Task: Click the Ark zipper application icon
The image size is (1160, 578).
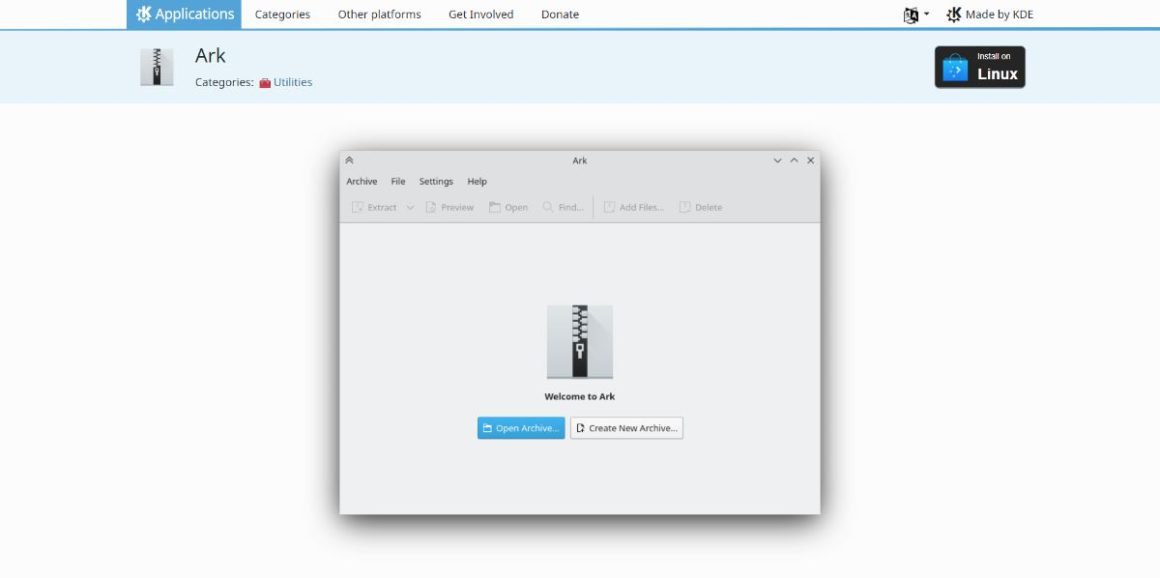Action: click(156, 66)
